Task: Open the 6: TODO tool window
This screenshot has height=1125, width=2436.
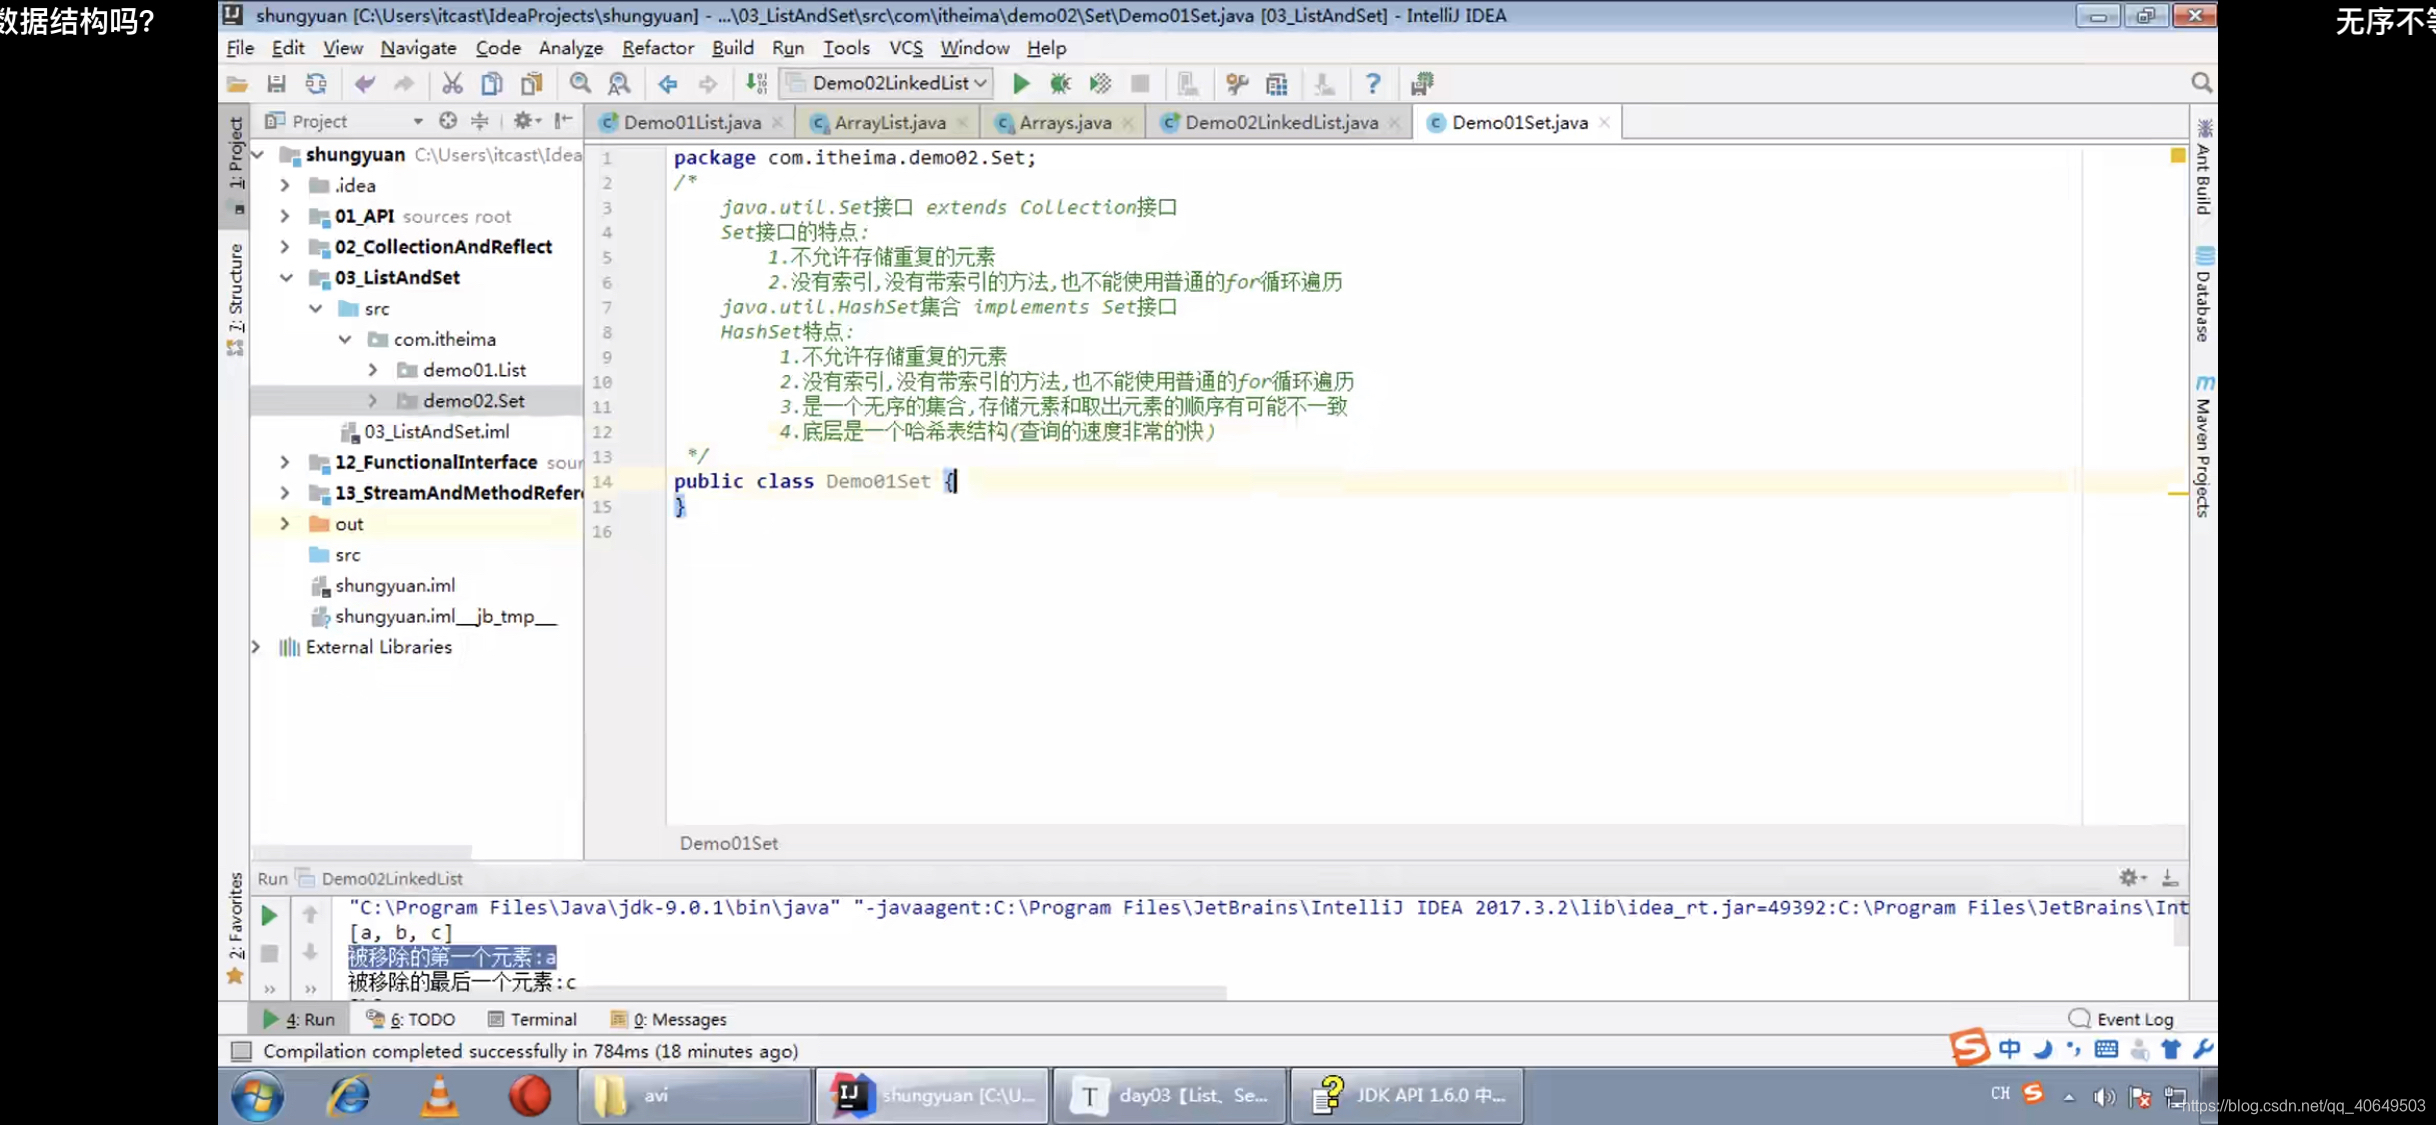Action: [x=411, y=1019]
